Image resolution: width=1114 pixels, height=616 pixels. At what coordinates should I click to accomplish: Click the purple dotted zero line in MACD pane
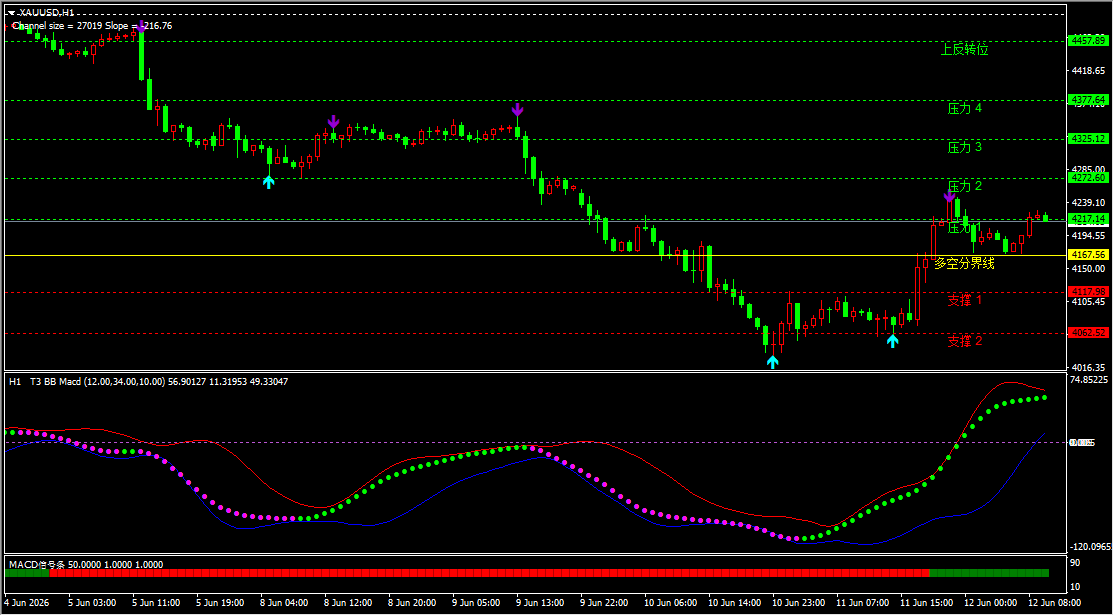tap(534, 443)
